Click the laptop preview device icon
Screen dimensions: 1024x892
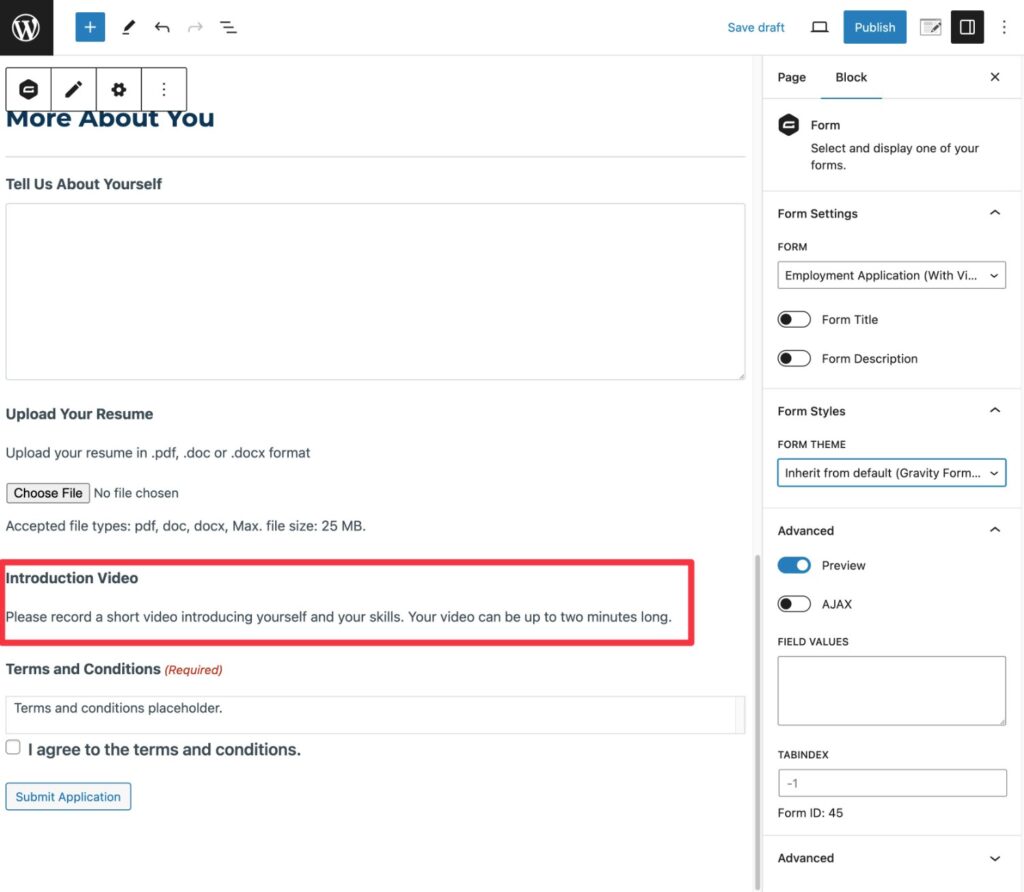pos(820,28)
